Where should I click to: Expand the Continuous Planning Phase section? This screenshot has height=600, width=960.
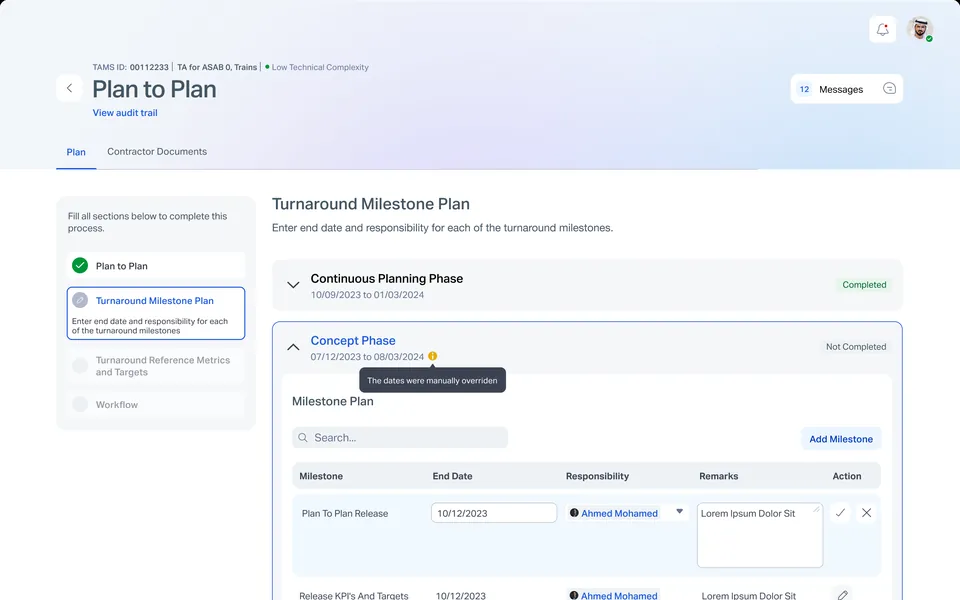(293, 285)
